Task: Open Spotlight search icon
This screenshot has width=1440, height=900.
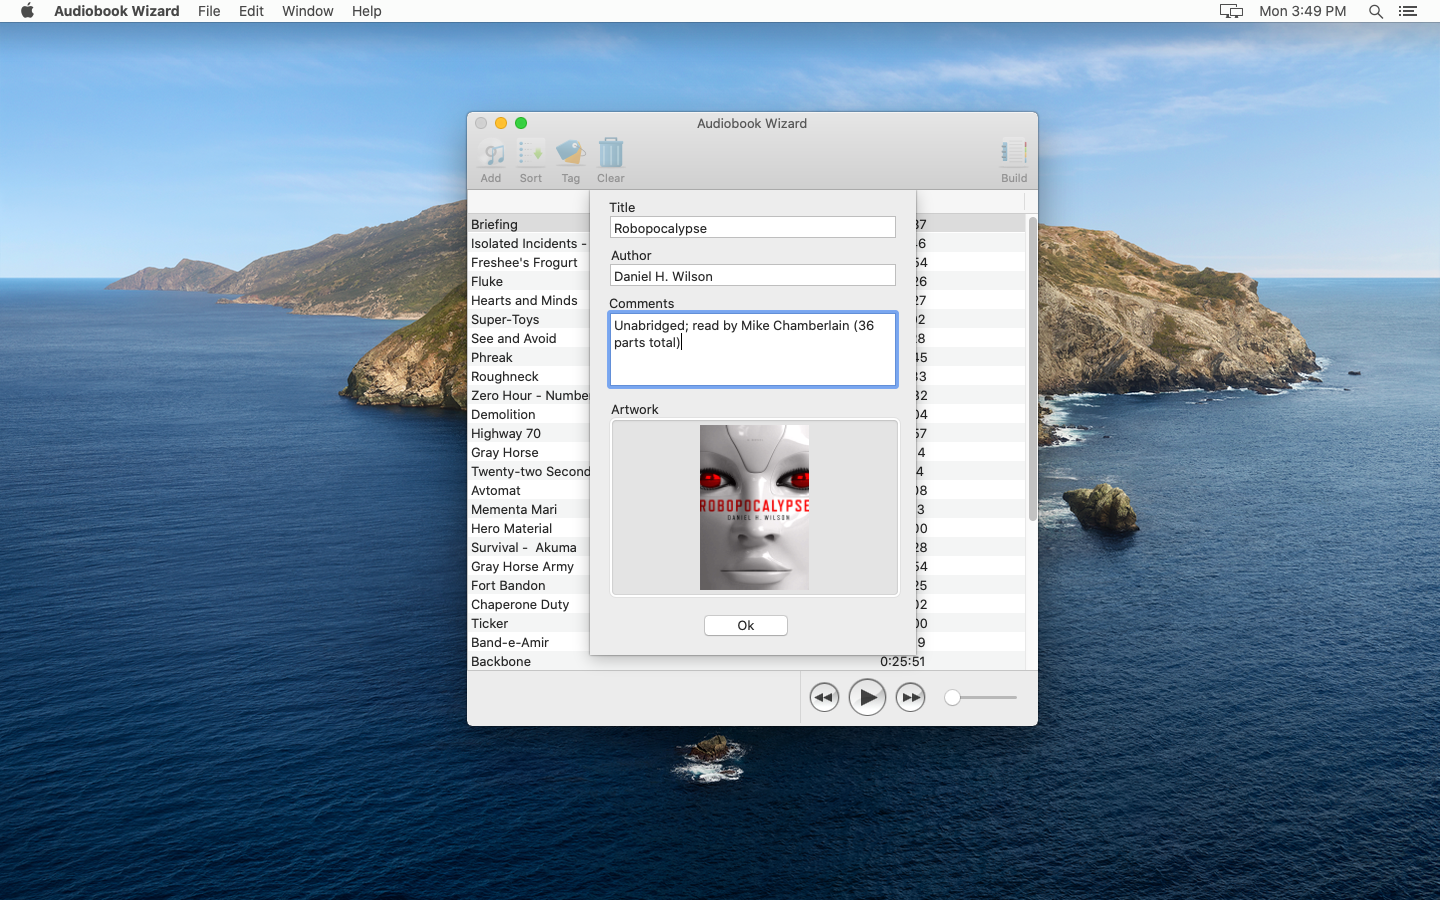Action: coord(1376,11)
